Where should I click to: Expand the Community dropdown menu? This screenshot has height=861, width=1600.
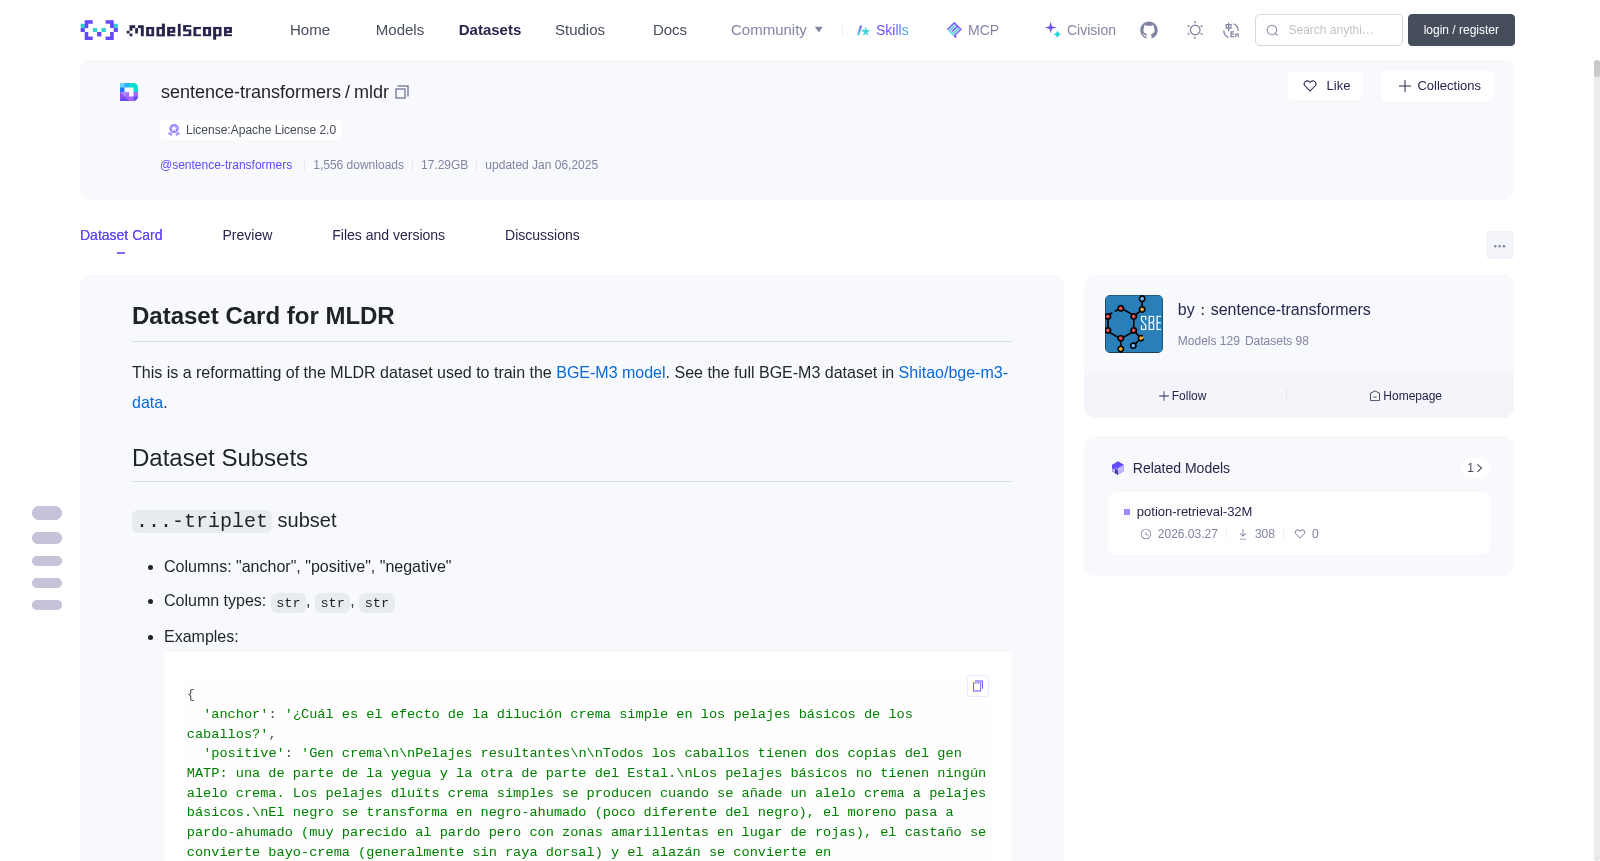tap(777, 30)
